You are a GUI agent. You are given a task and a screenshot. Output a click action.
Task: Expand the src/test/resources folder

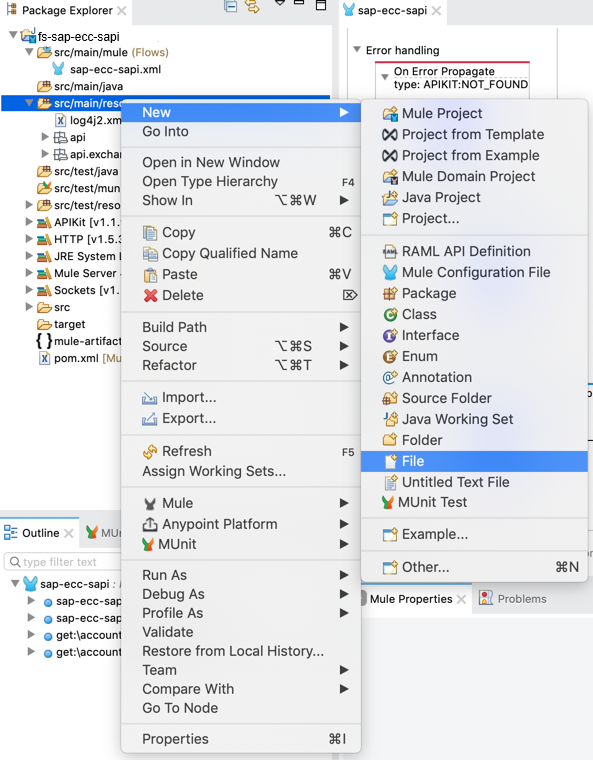29,205
